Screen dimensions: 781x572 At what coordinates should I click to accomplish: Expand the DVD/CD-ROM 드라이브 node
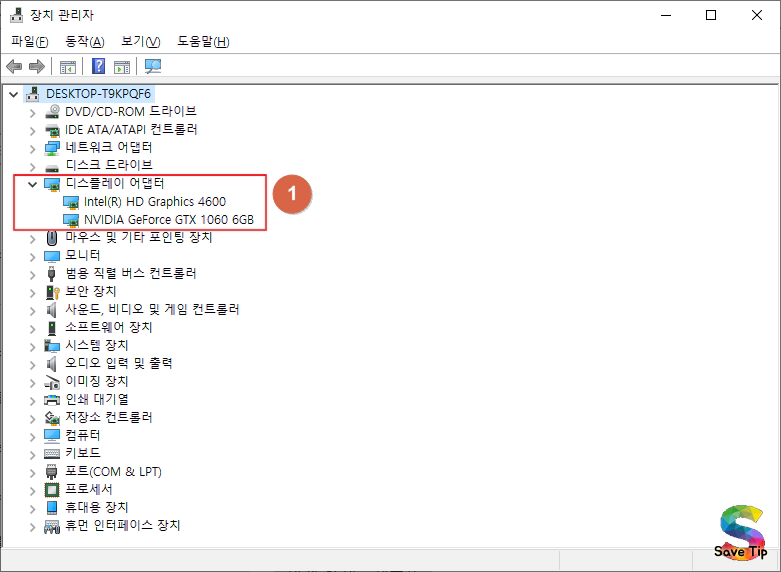pyautogui.click(x=33, y=113)
